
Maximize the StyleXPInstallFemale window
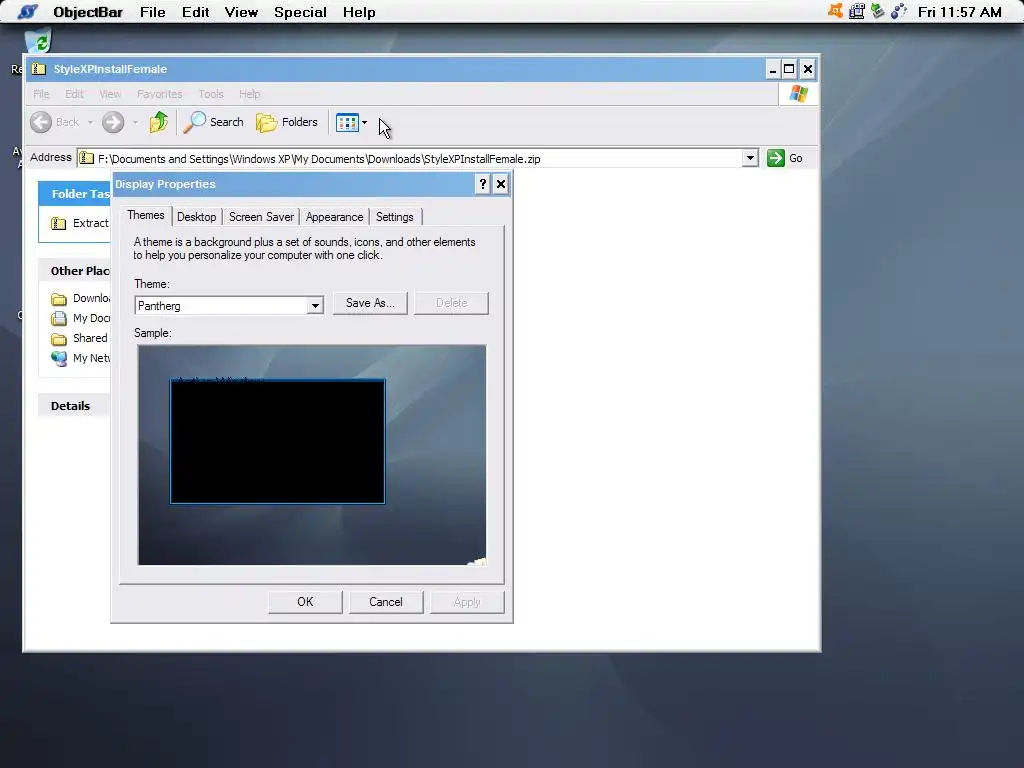[x=789, y=69]
